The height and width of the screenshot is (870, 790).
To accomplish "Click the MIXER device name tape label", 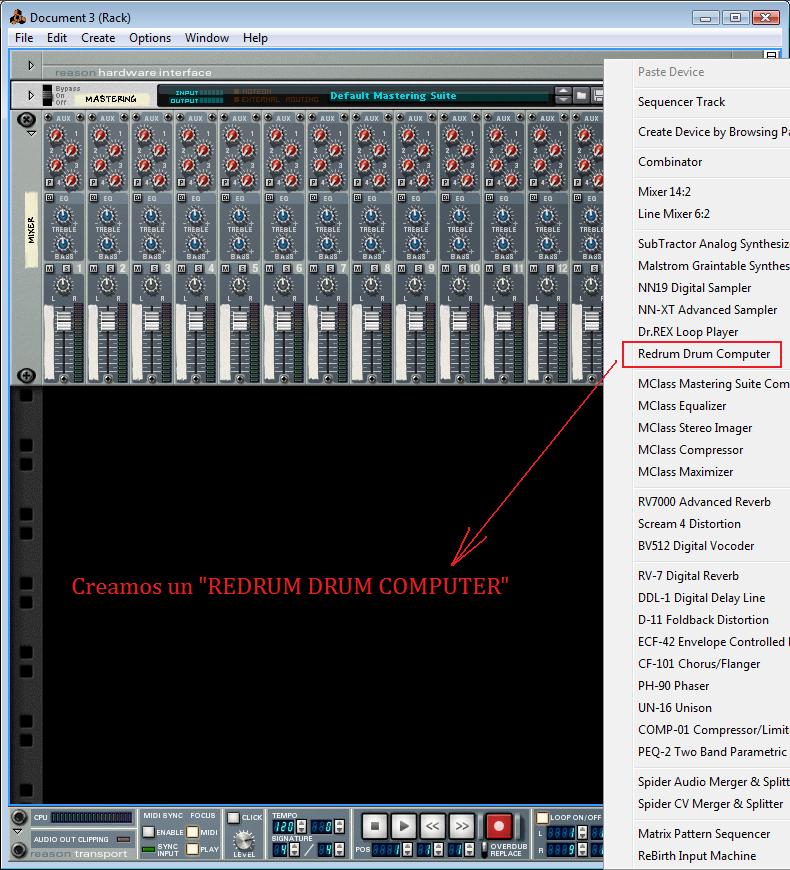I will [x=31, y=230].
